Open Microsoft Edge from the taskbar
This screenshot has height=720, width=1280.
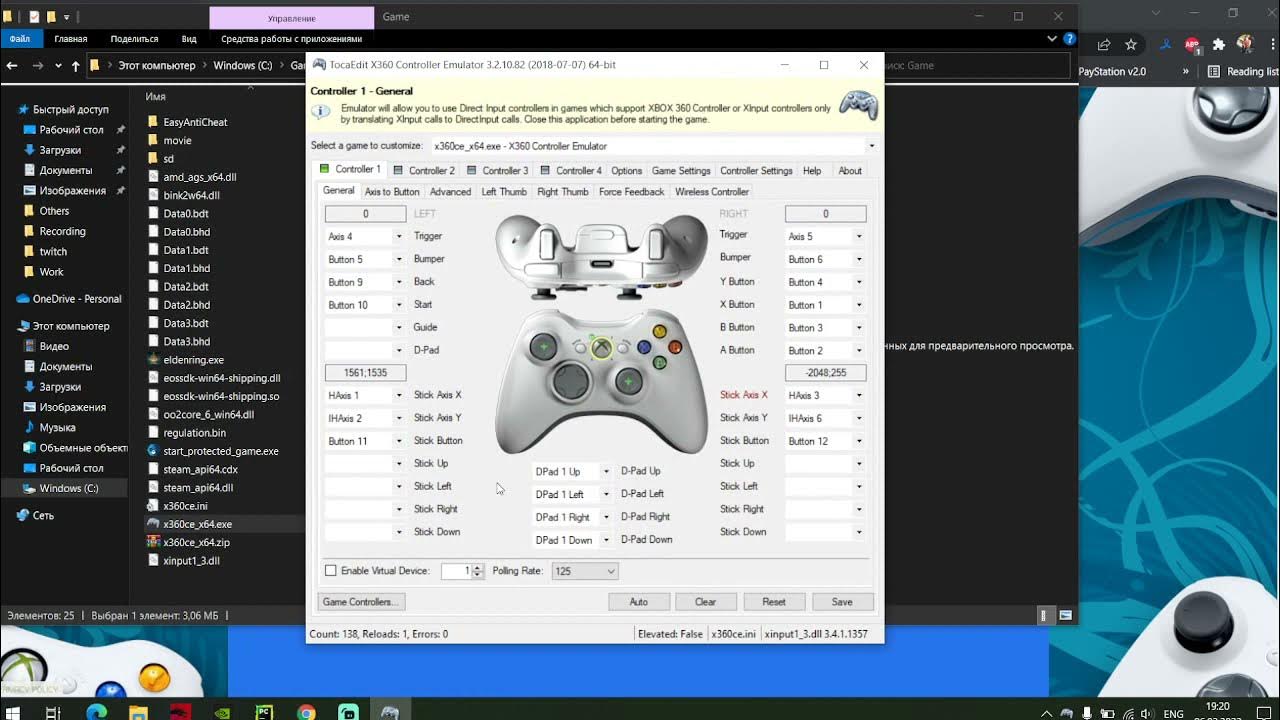[96, 713]
